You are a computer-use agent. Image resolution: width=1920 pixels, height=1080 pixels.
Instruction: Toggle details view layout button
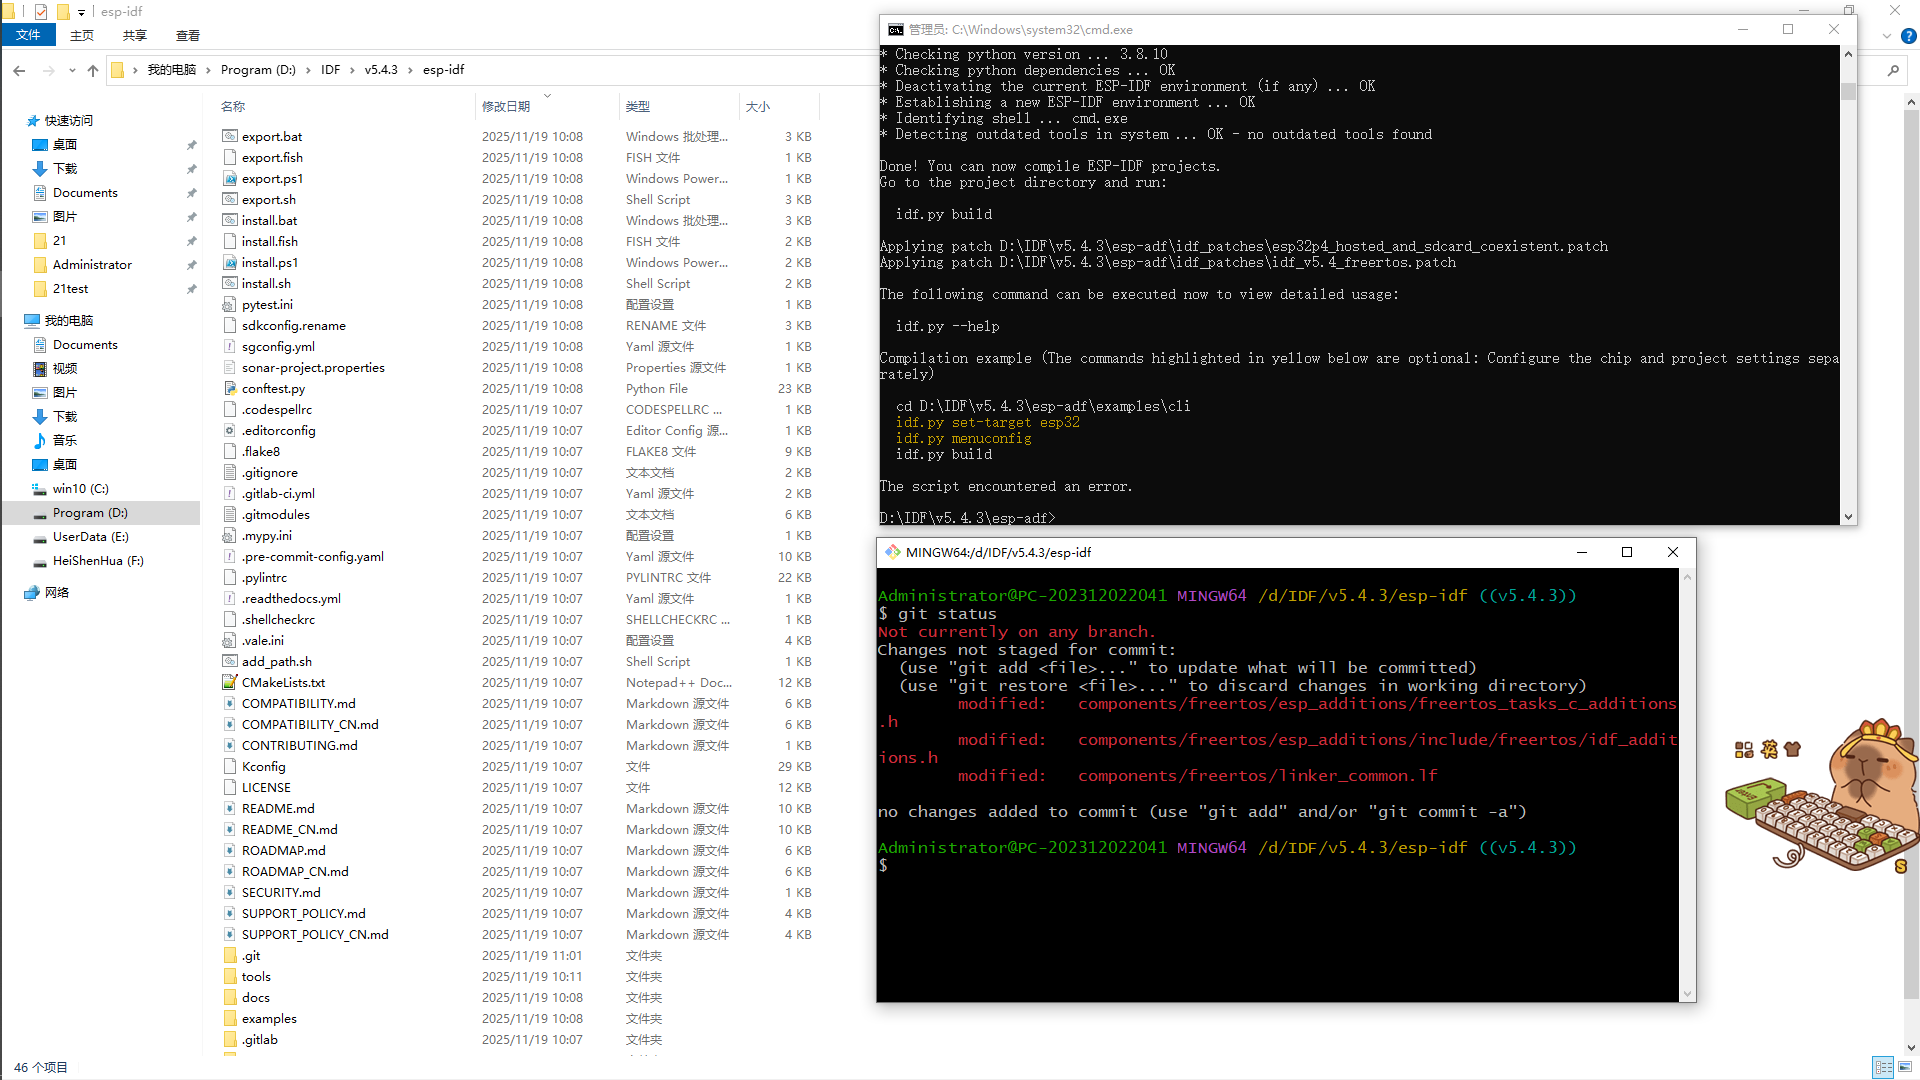point(1883,1067)
